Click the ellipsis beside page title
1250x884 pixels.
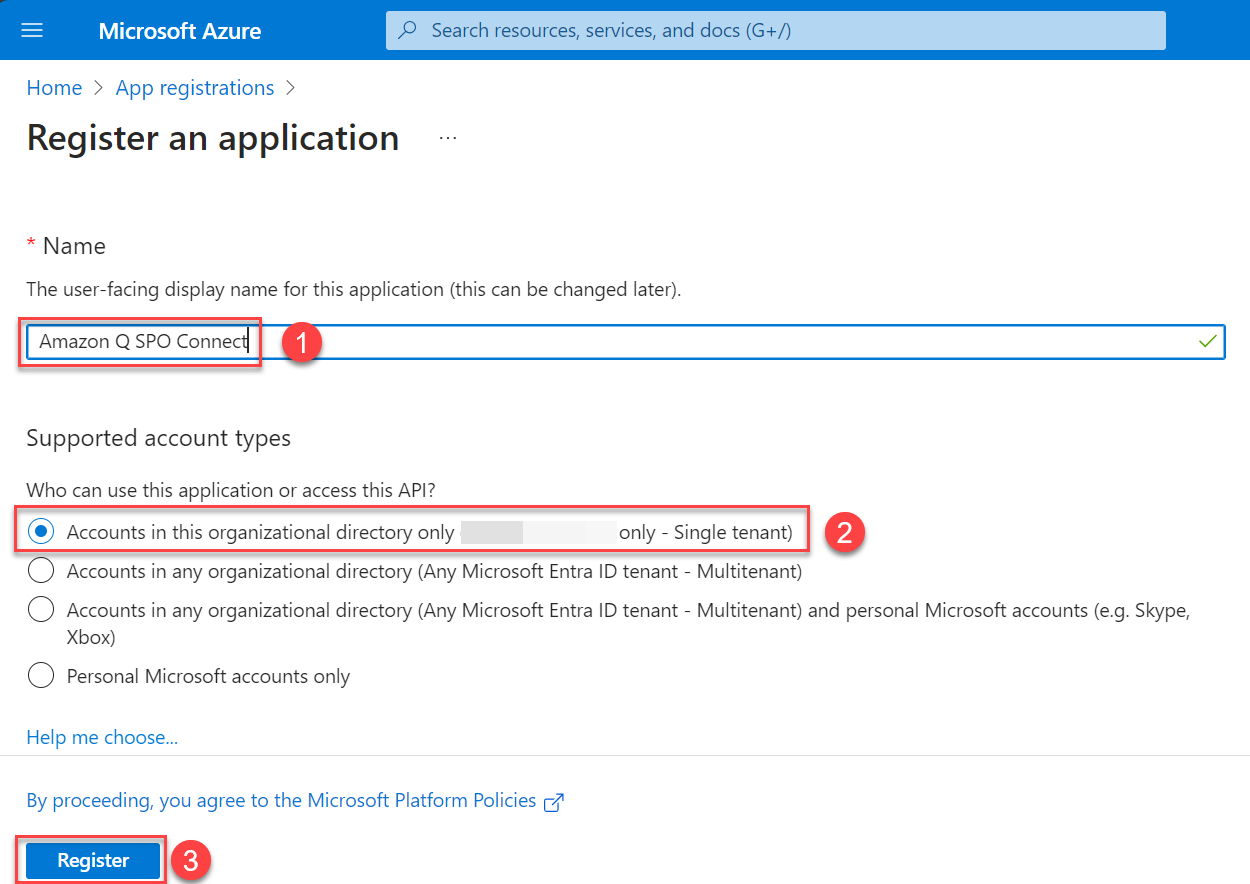point(446,138)
